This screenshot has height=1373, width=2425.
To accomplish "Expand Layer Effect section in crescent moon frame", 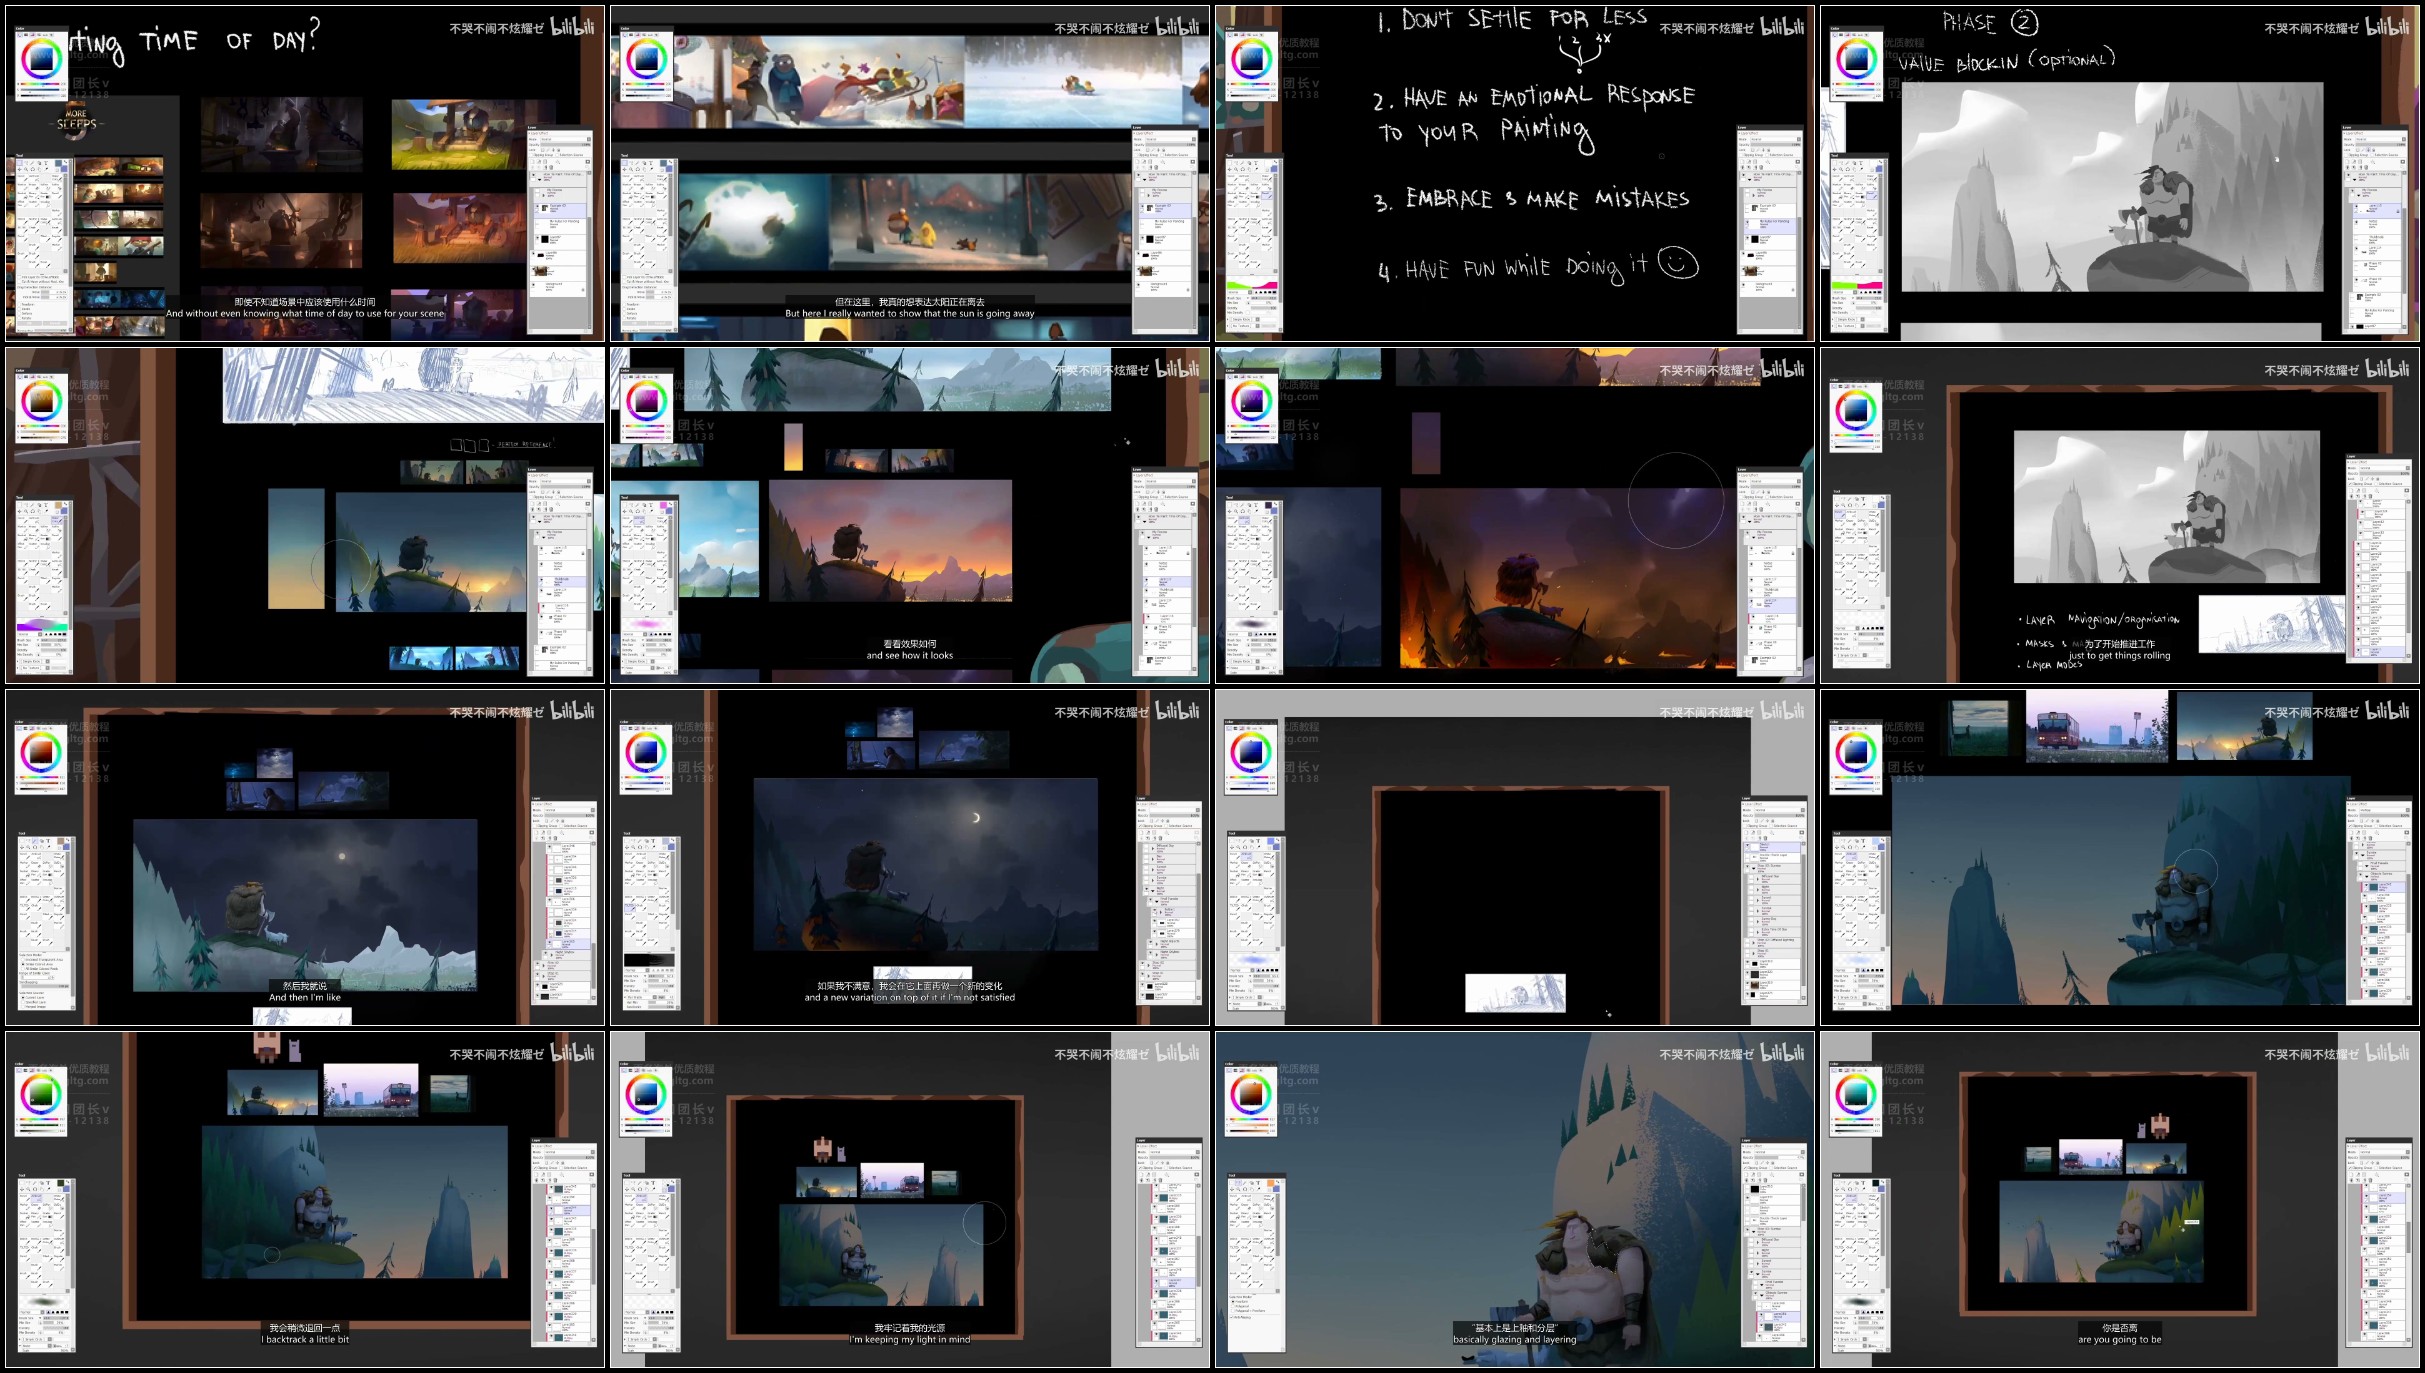I will [1145, 804].
